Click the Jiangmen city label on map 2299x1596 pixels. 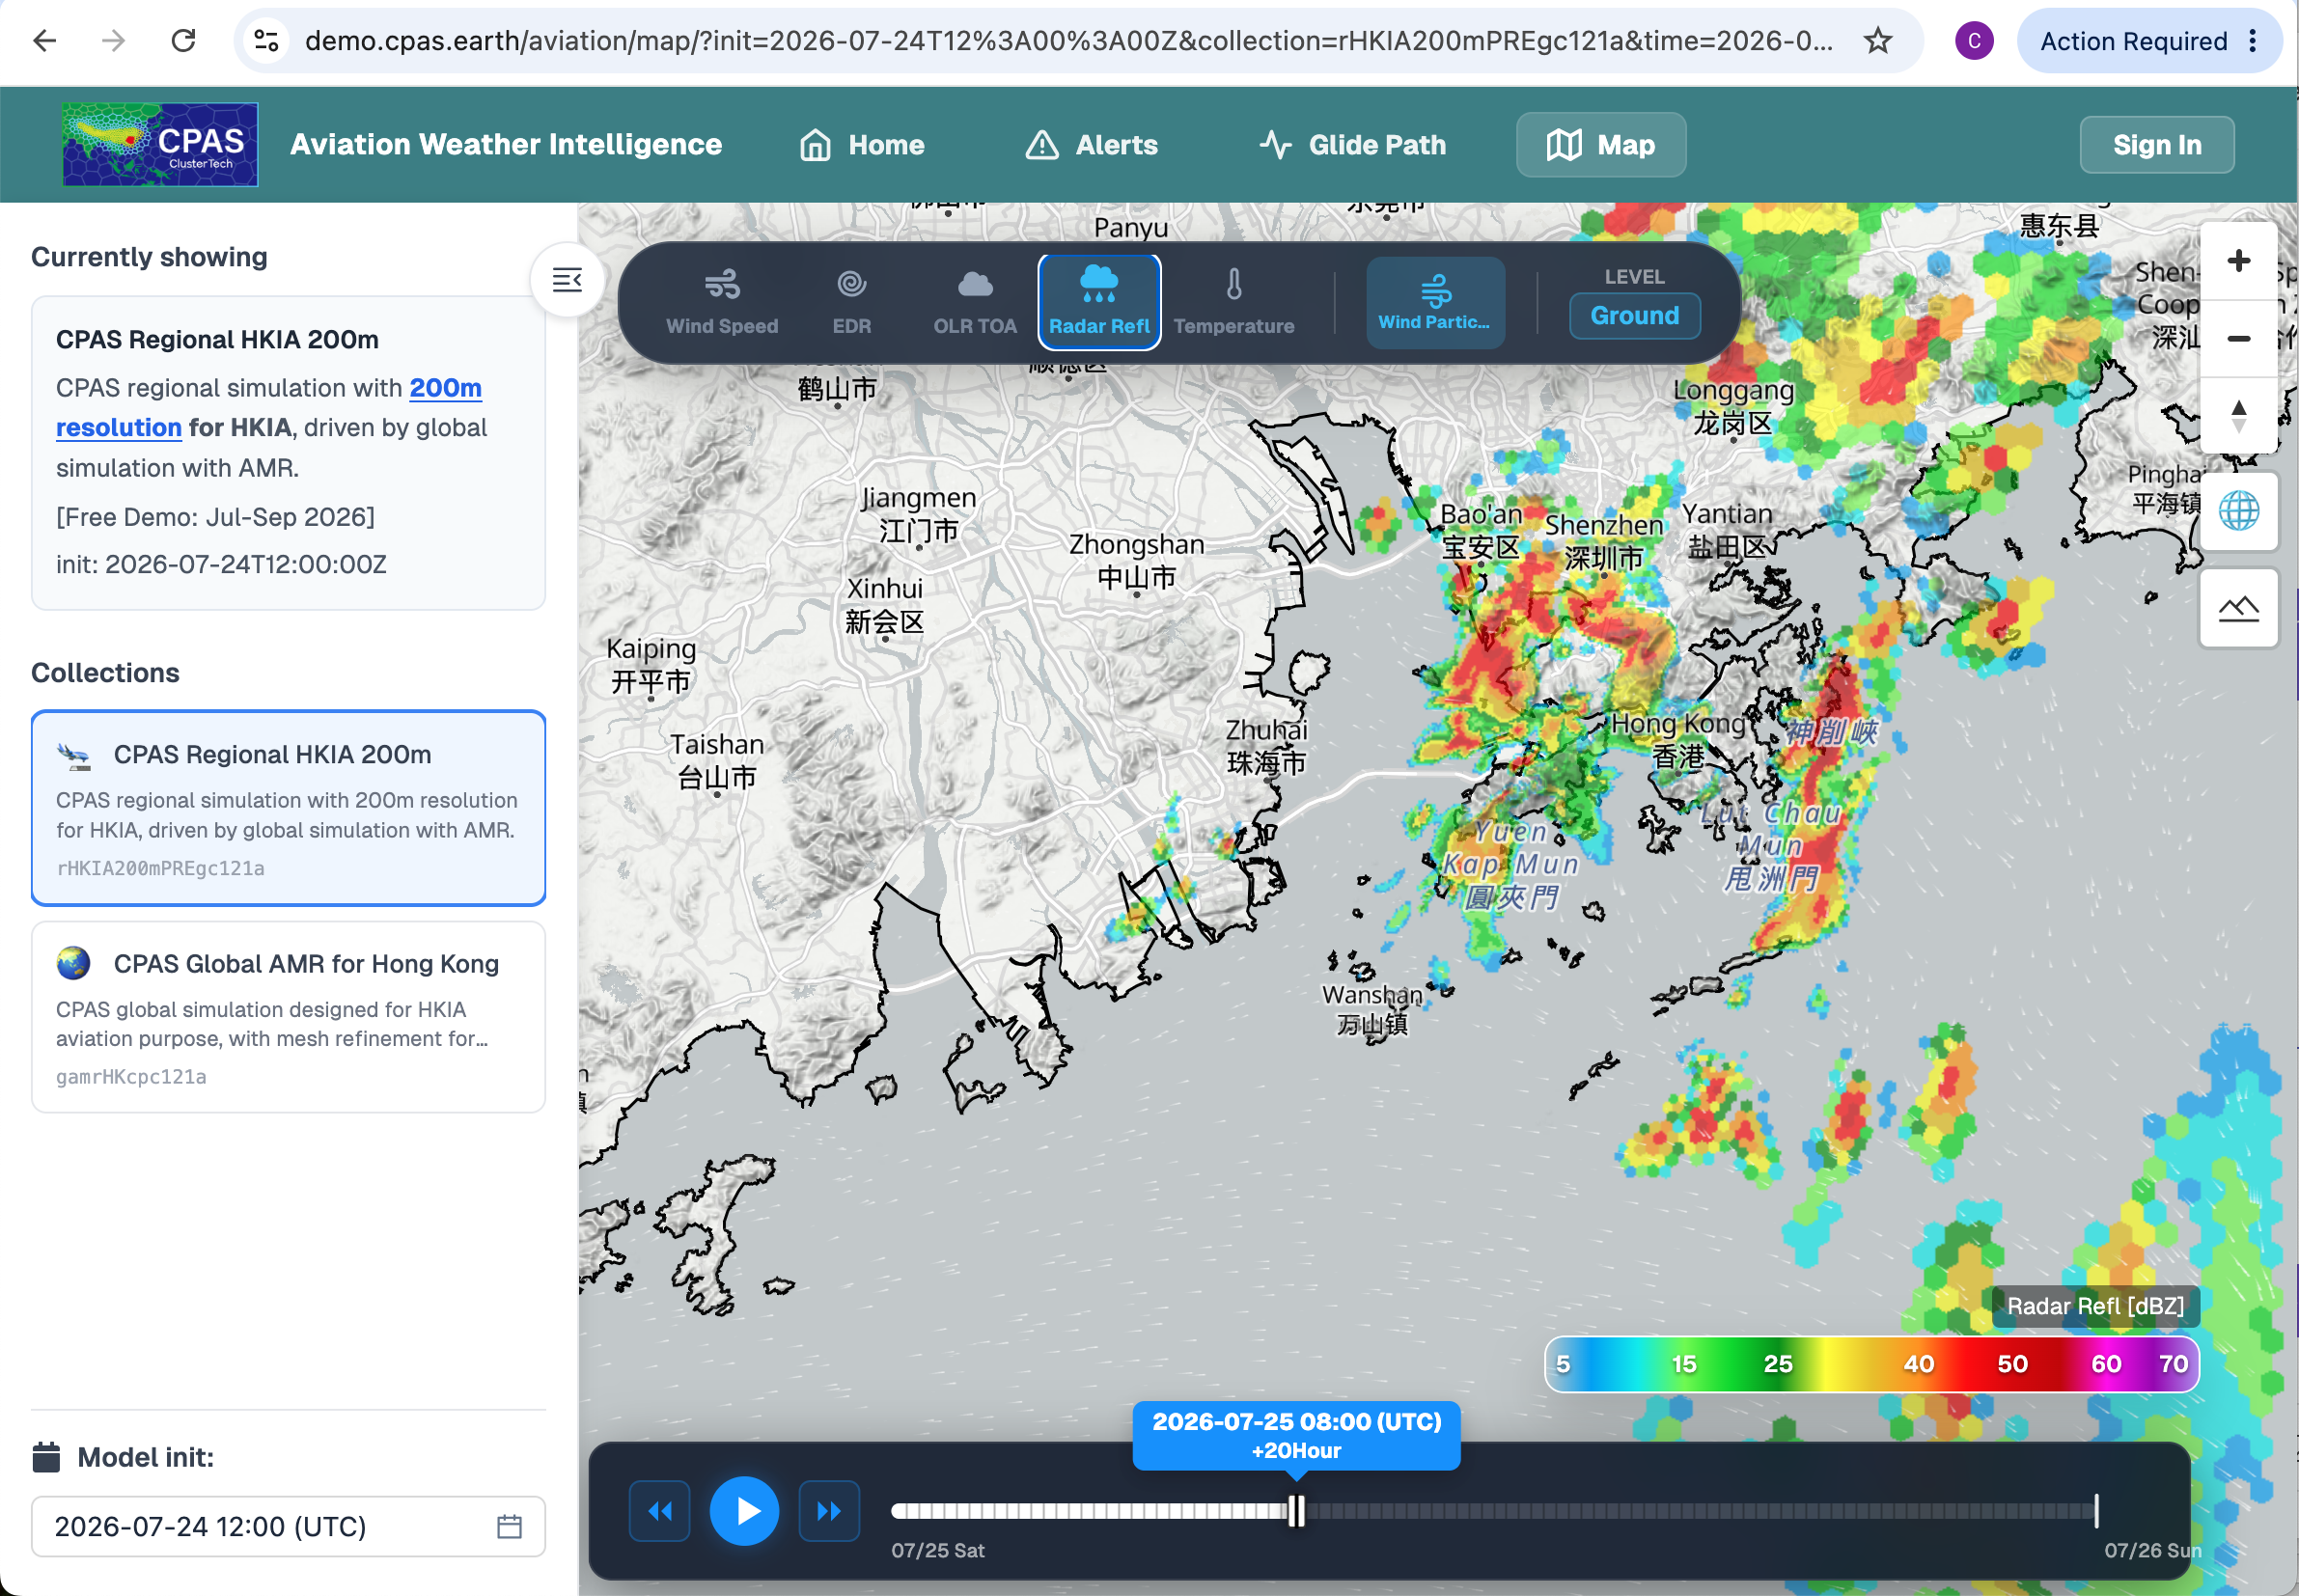tap(918, 514)
